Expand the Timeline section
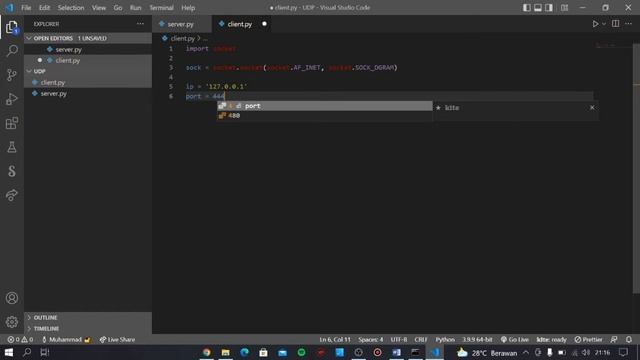The height and width of the screenshot is (360, 640). click(x=88, y=329)
